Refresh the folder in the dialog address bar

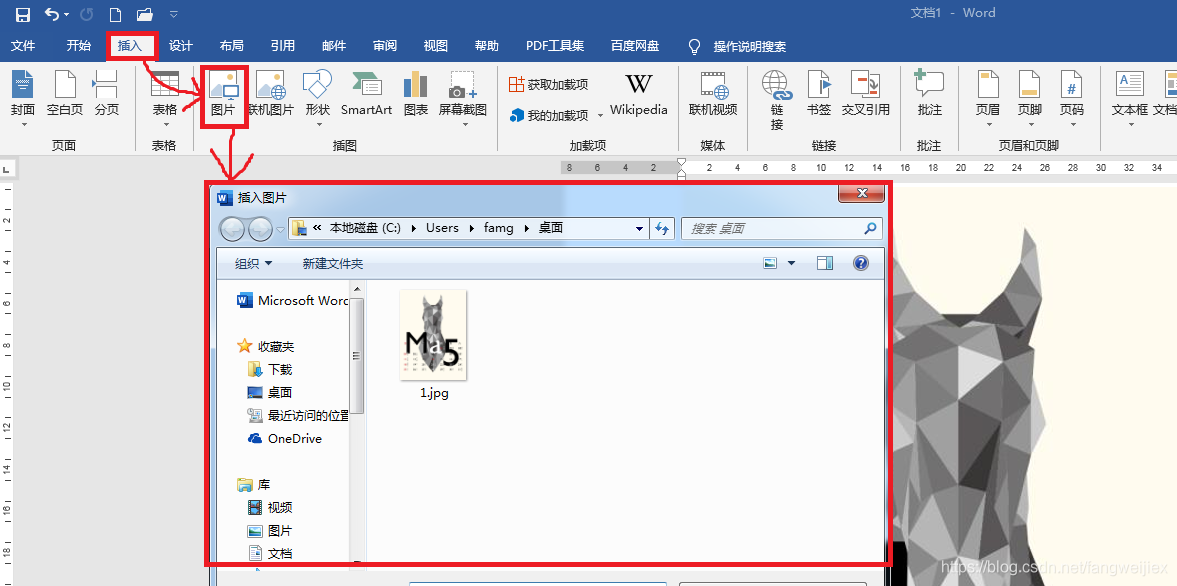[662, 228]
